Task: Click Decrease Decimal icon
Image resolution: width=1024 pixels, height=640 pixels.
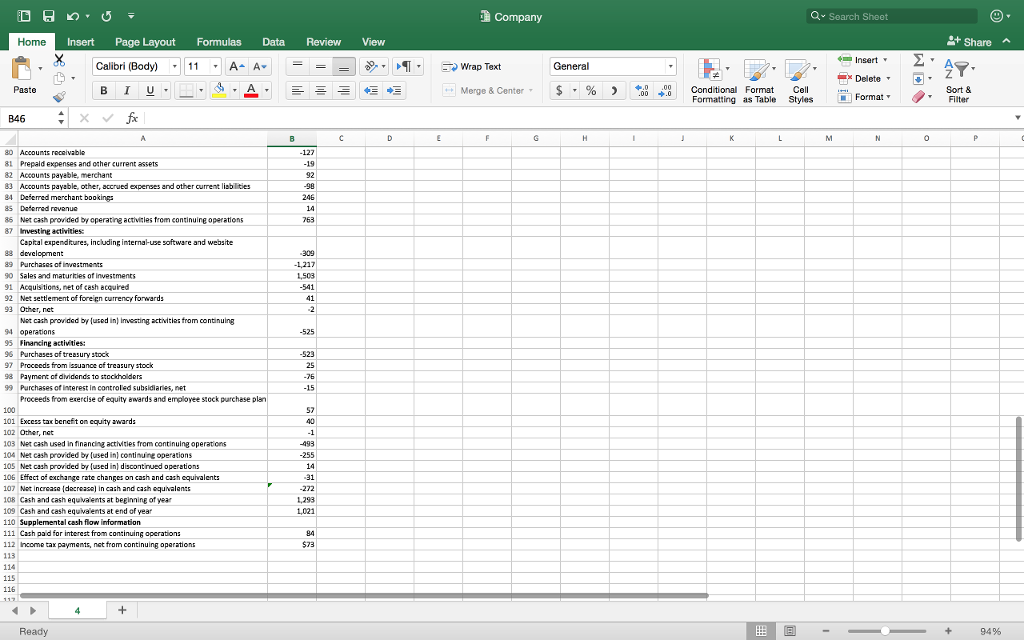Action: pos(665,90)
